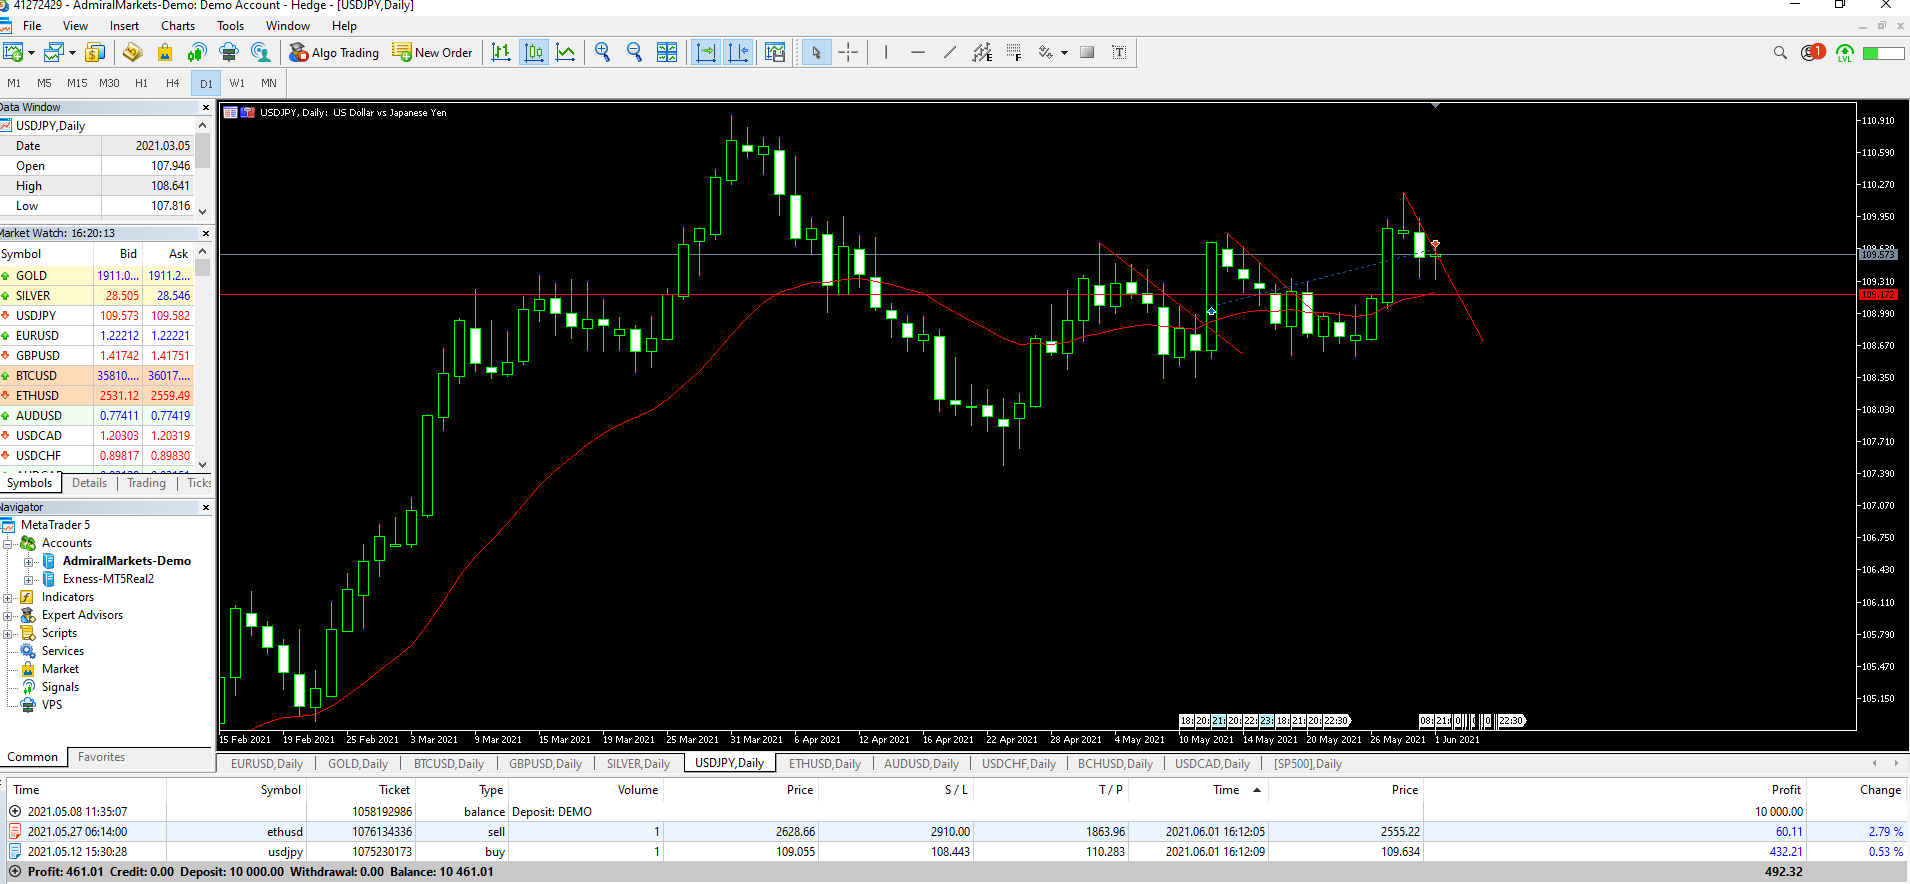This screenshot has height=884, width=1910.
Task: Select GOLD row in Market Watch
Action: point(96,276)
